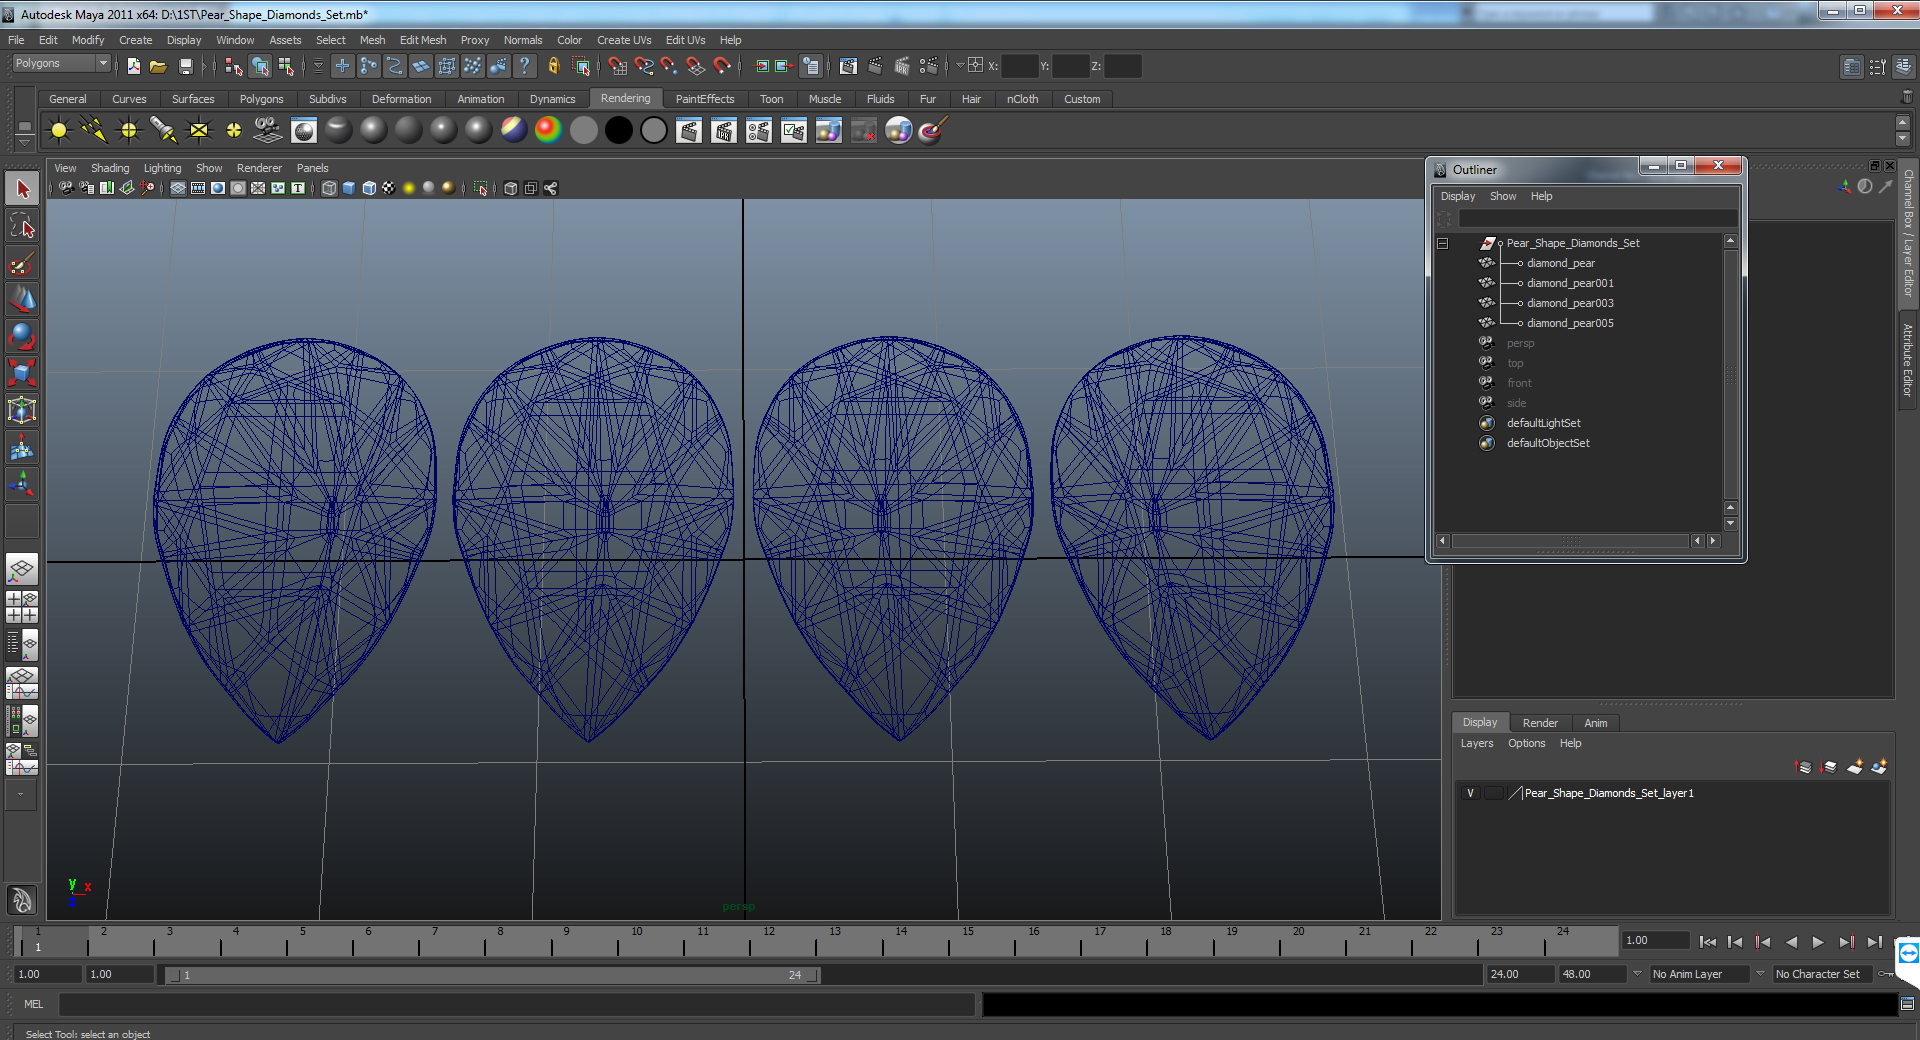Select diamond_pear003 in the Outliner

pos(1569,303)
